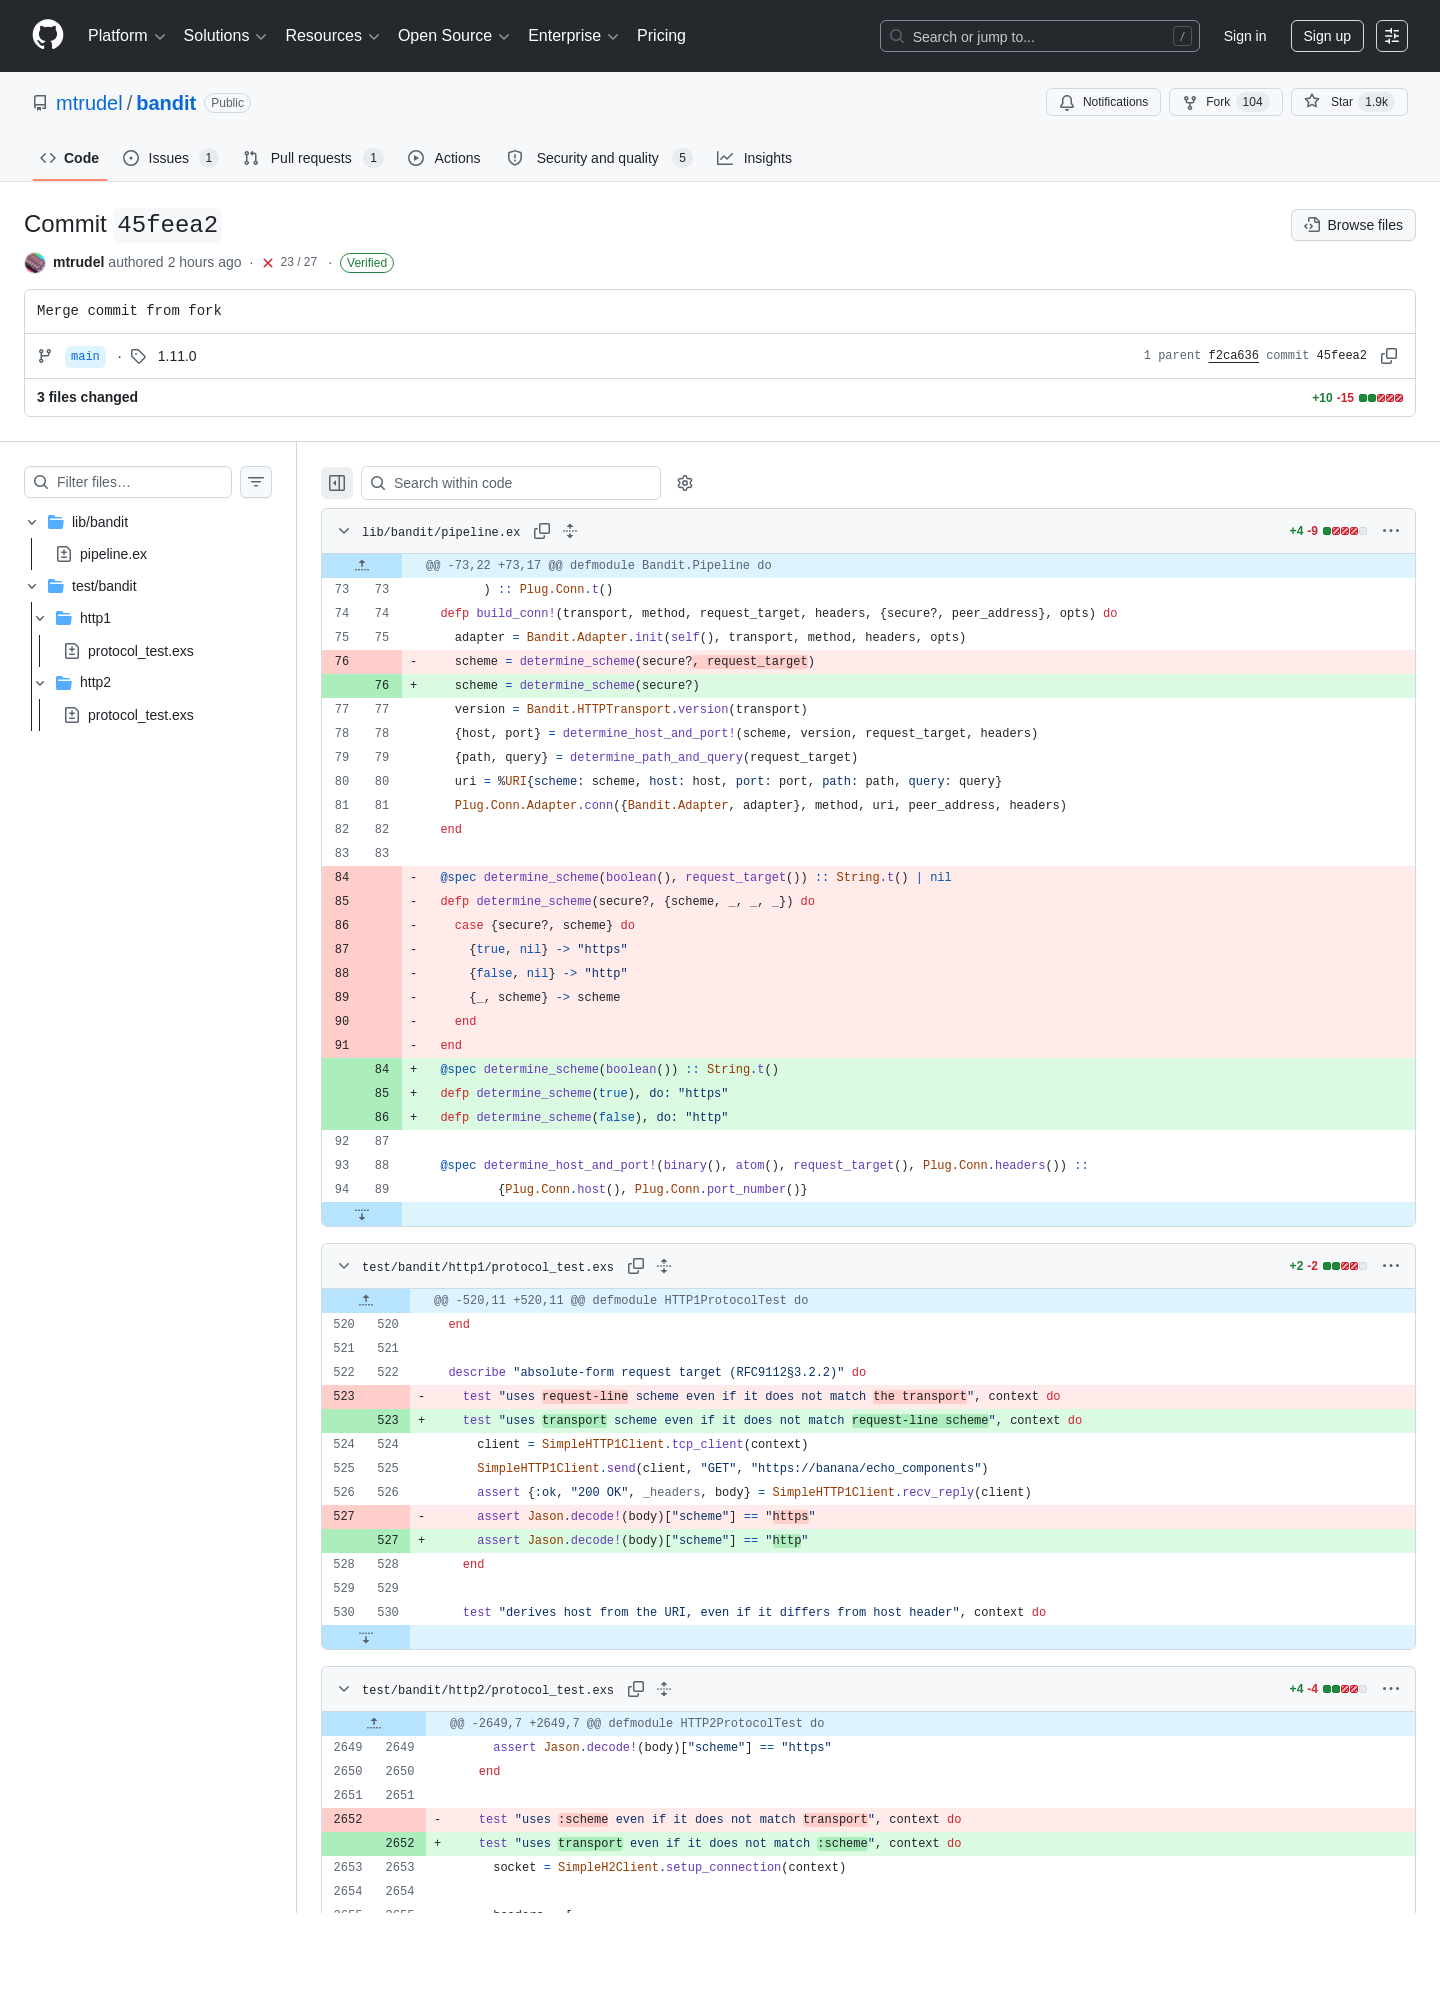
Task: Copy the full commit SHA
Action: click(x=1389, y=356)
